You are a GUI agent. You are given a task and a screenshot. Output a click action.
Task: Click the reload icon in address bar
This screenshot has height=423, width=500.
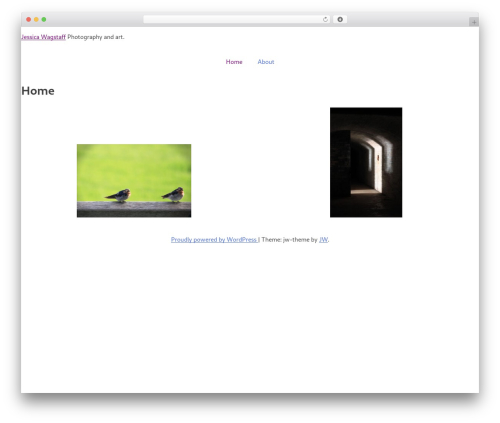click(325, 19)
